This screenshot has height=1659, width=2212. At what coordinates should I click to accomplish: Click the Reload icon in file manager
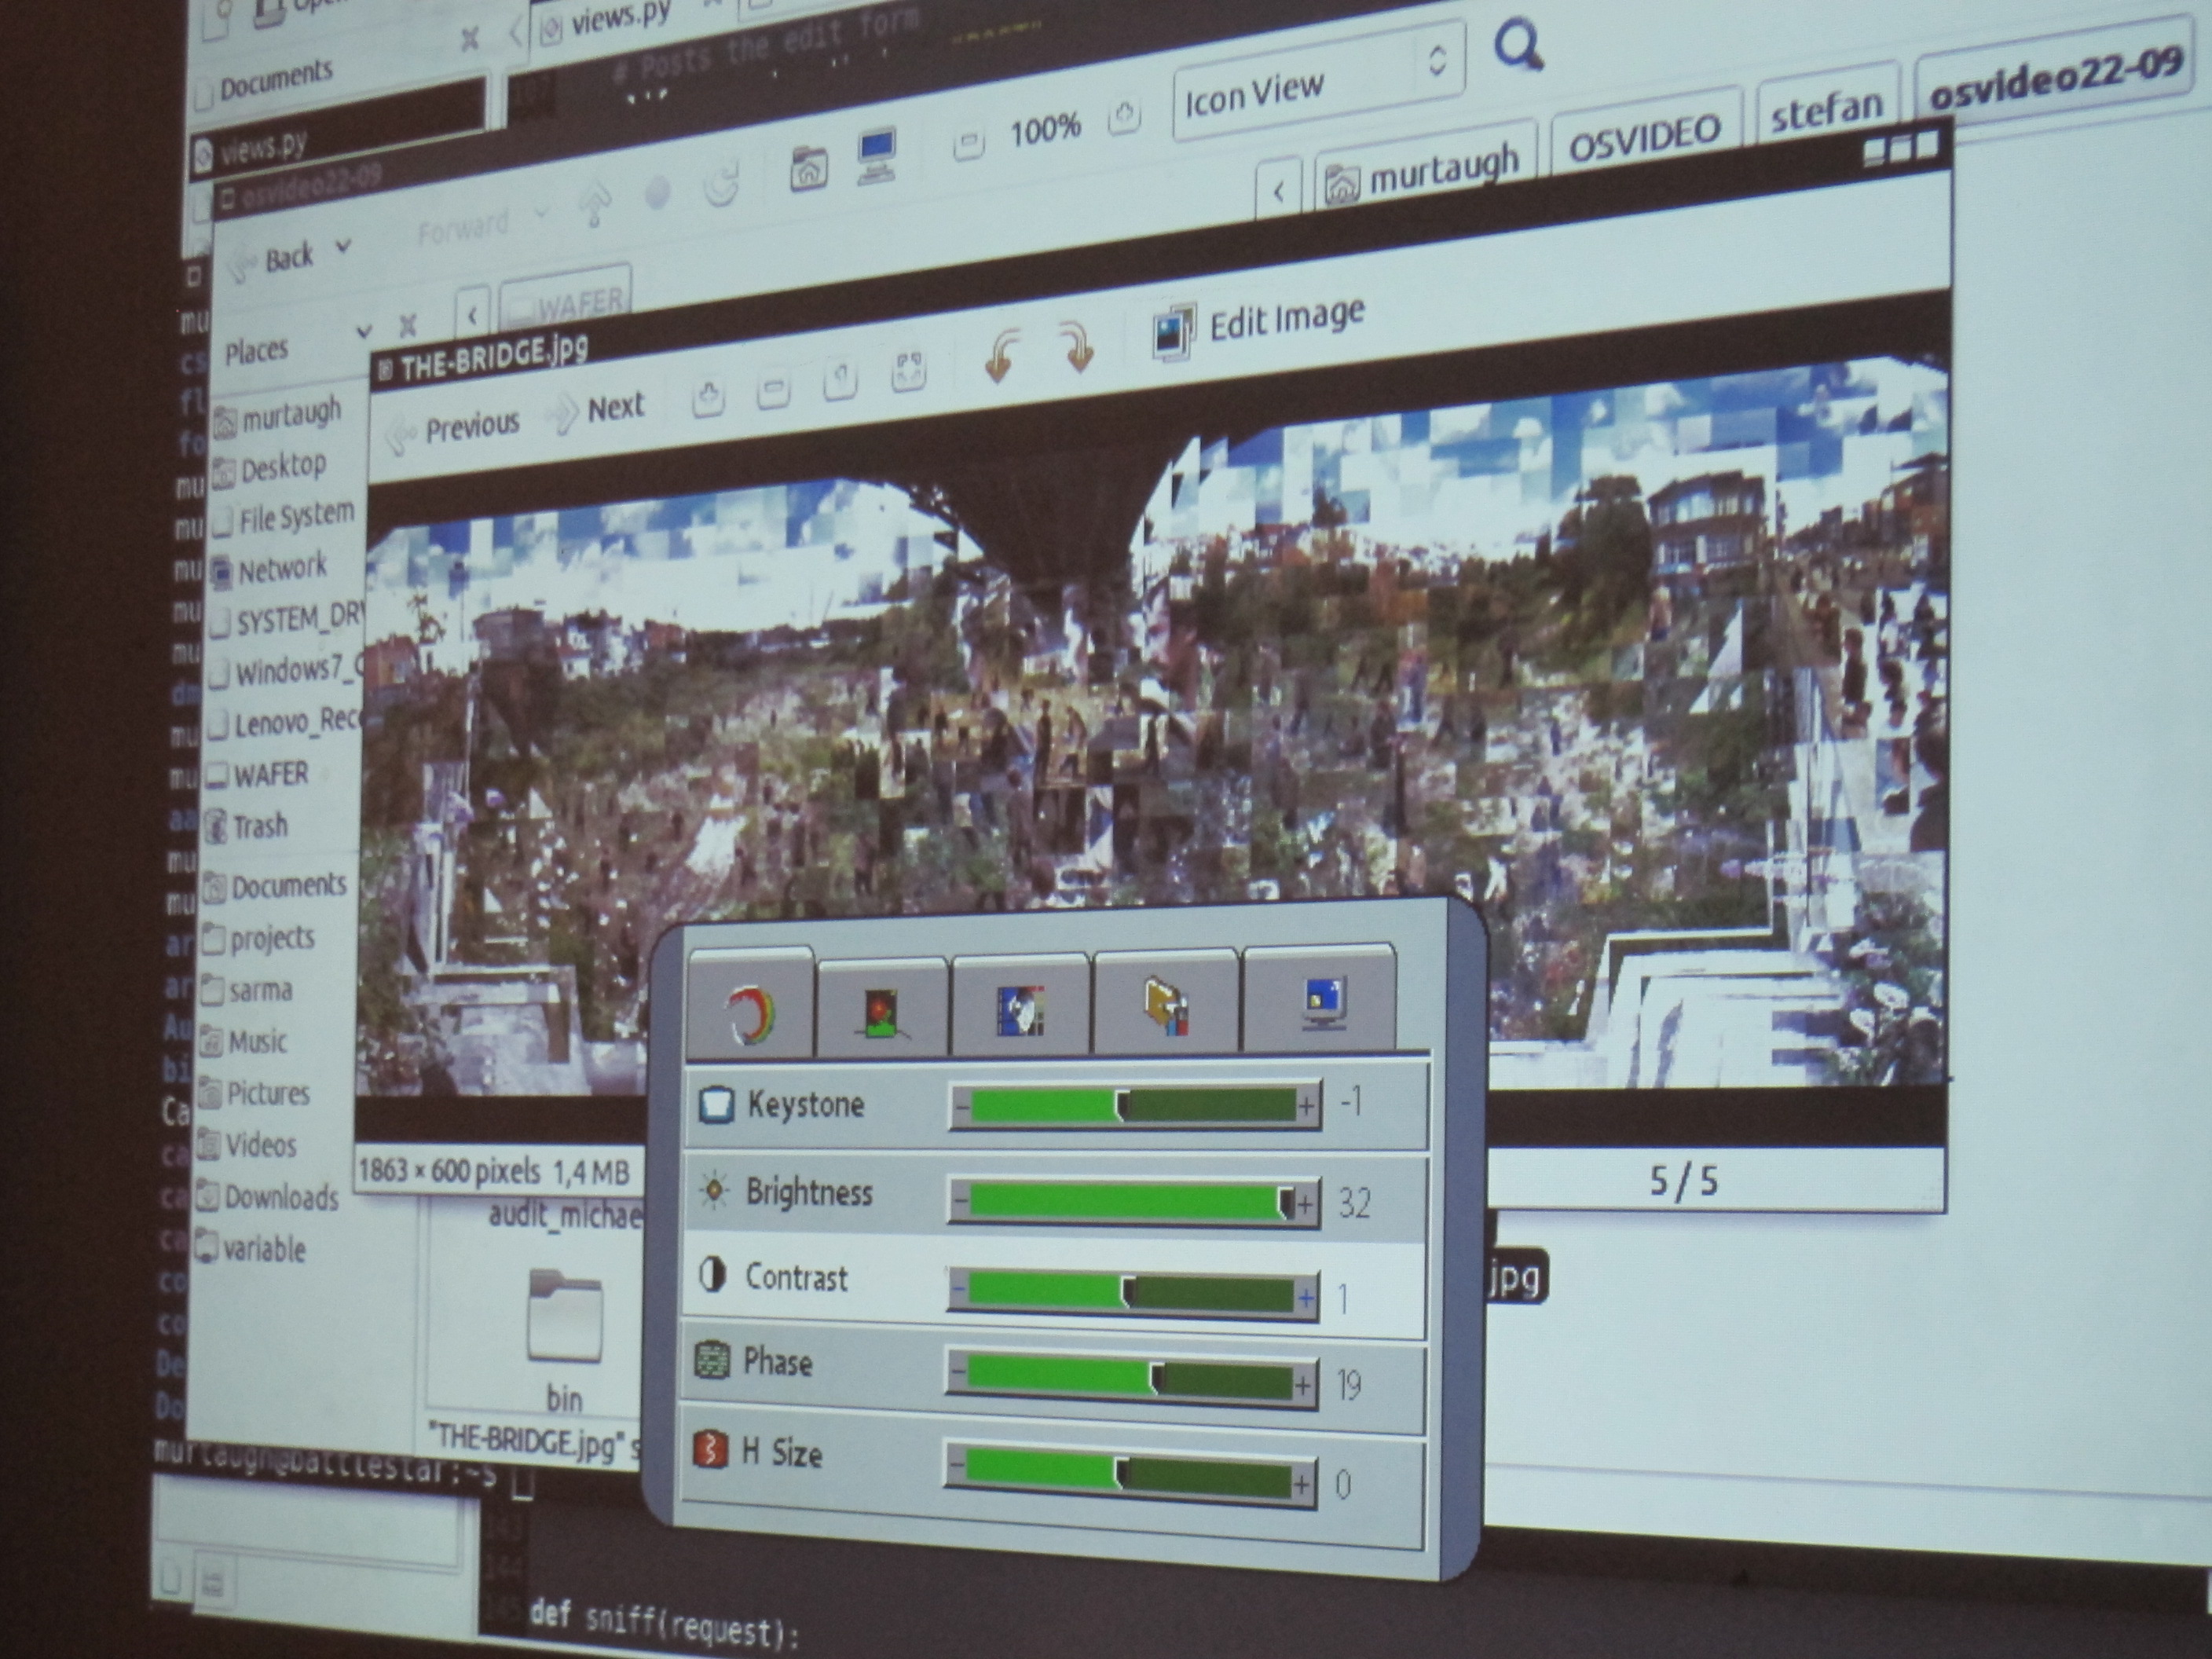click(x=721, y=185)
